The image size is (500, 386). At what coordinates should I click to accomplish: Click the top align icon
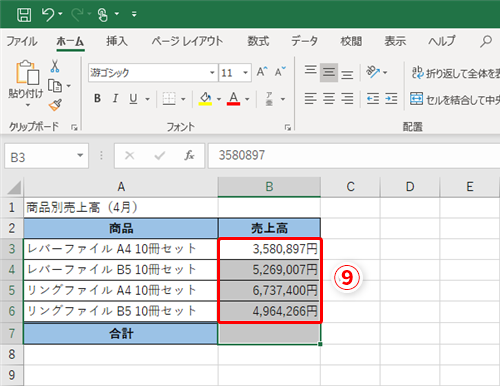click(311, 71)
